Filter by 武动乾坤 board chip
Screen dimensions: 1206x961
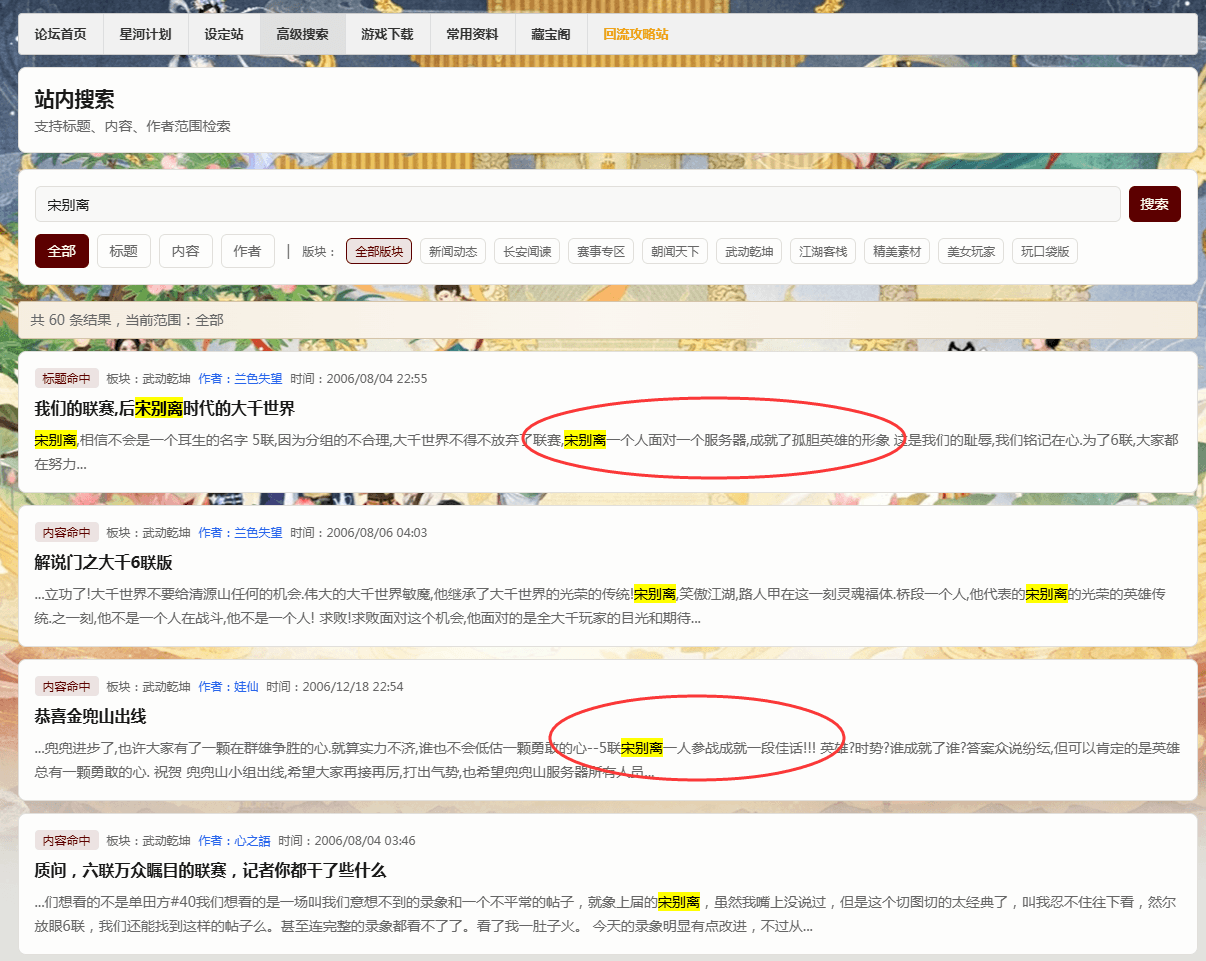749,251
